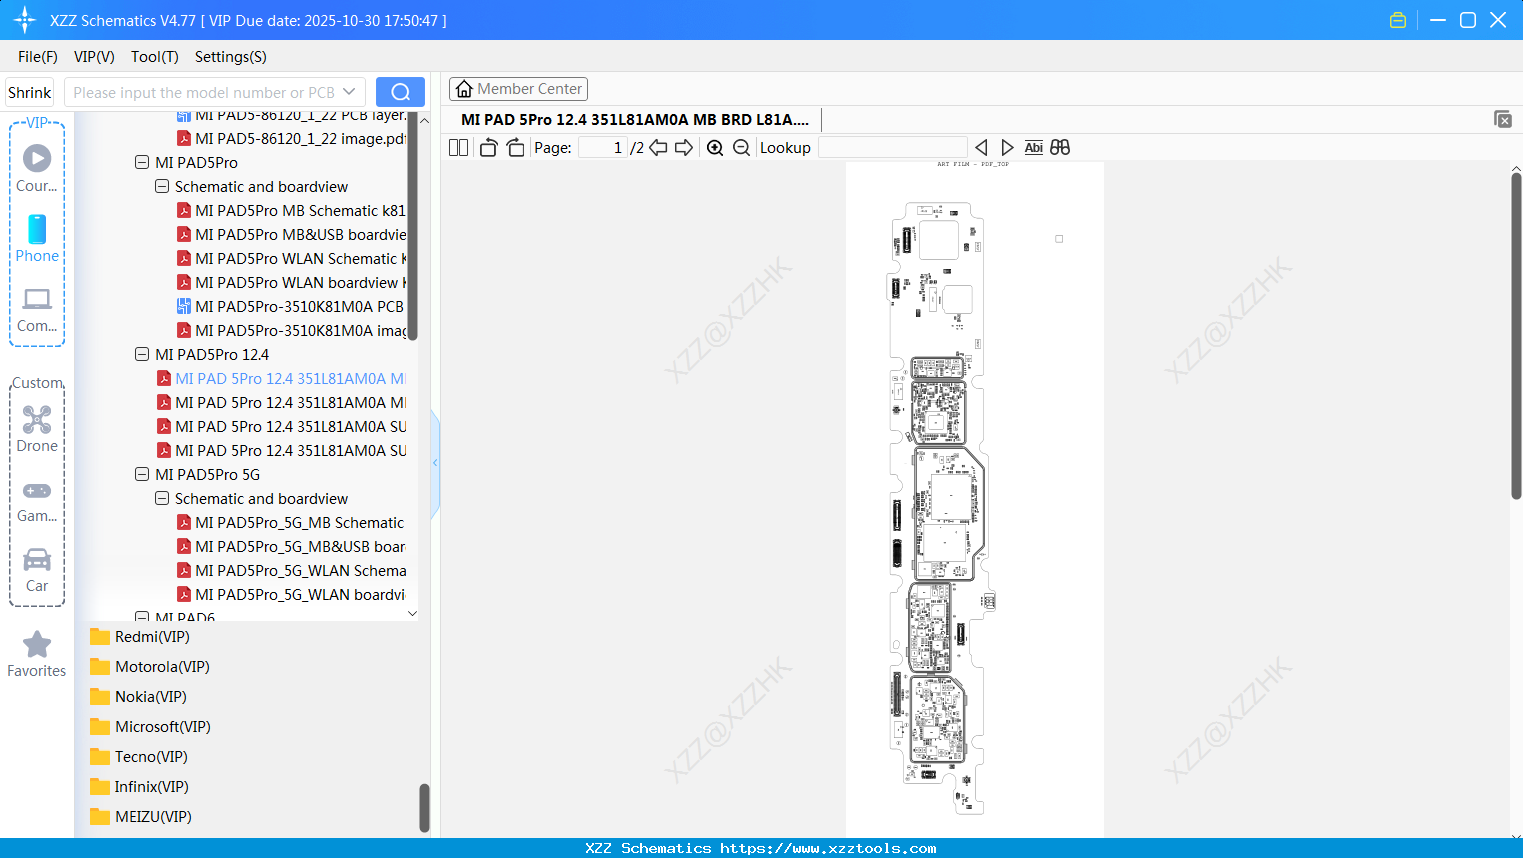
Task: Click the tree list scroll-up arrow
Action: [x=424, y=120]
